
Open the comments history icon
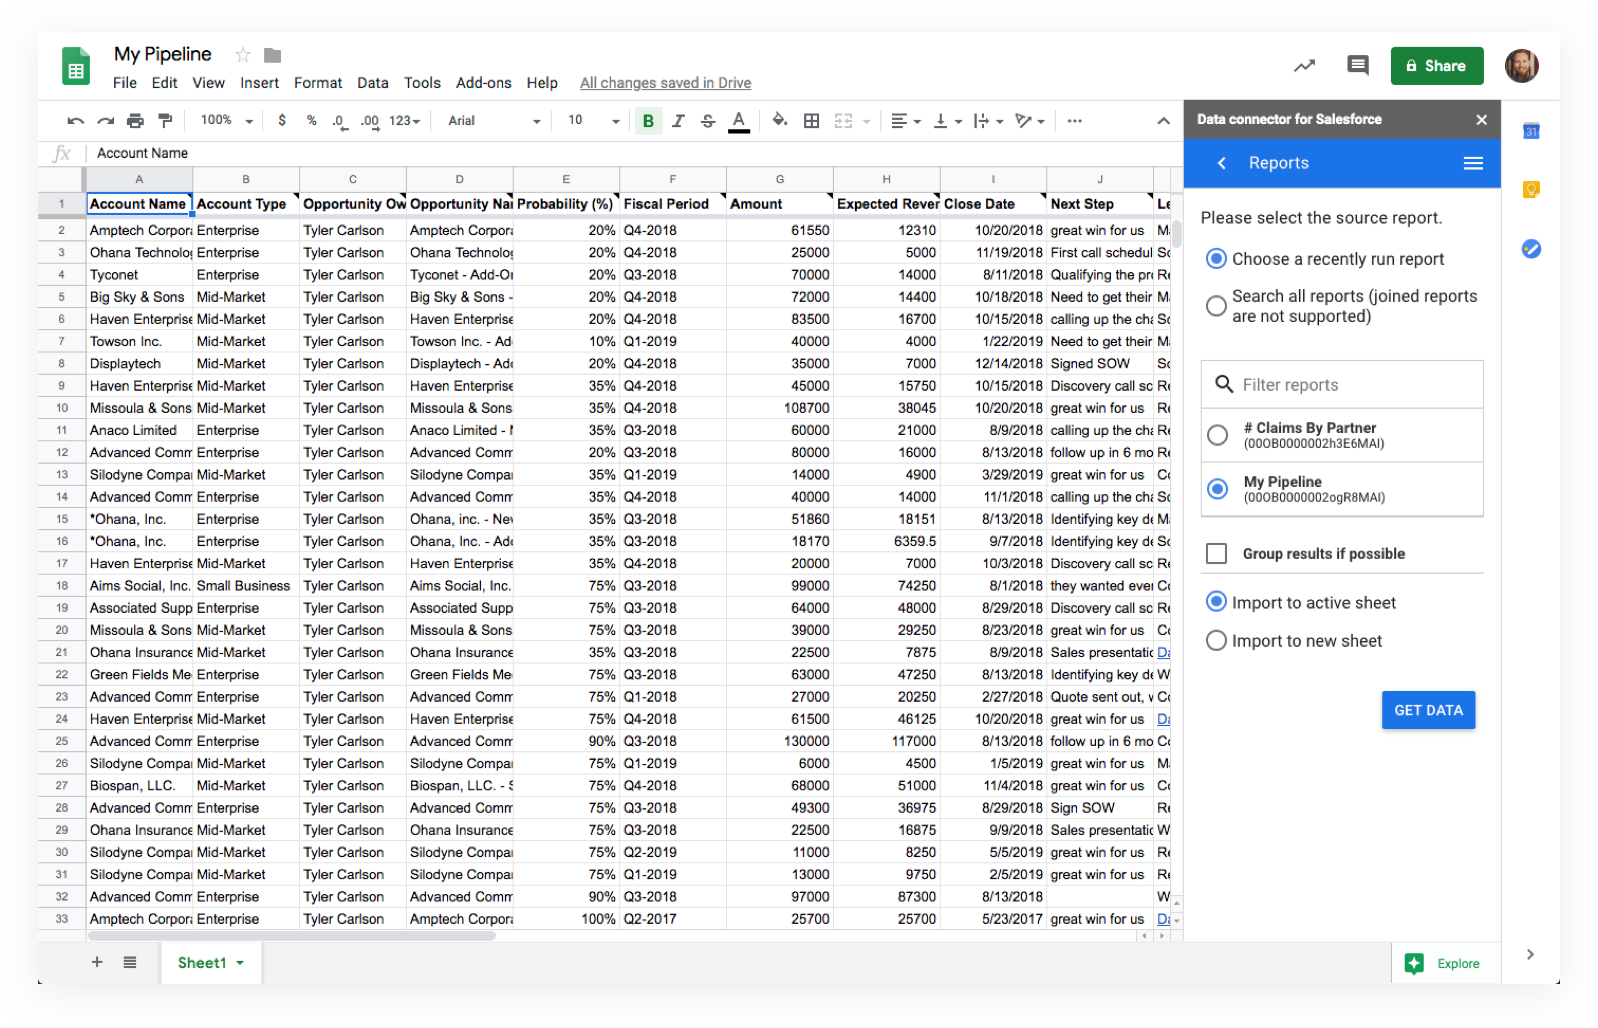click(x=1357, y=66)
